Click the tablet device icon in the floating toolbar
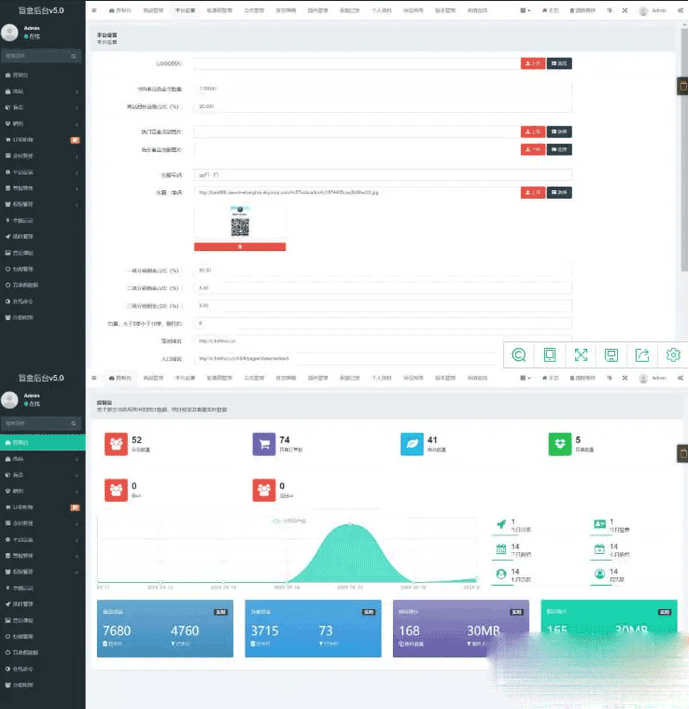The width and height of the screenshot is (689, 709). pyautogui.click(x=550, y=355)
